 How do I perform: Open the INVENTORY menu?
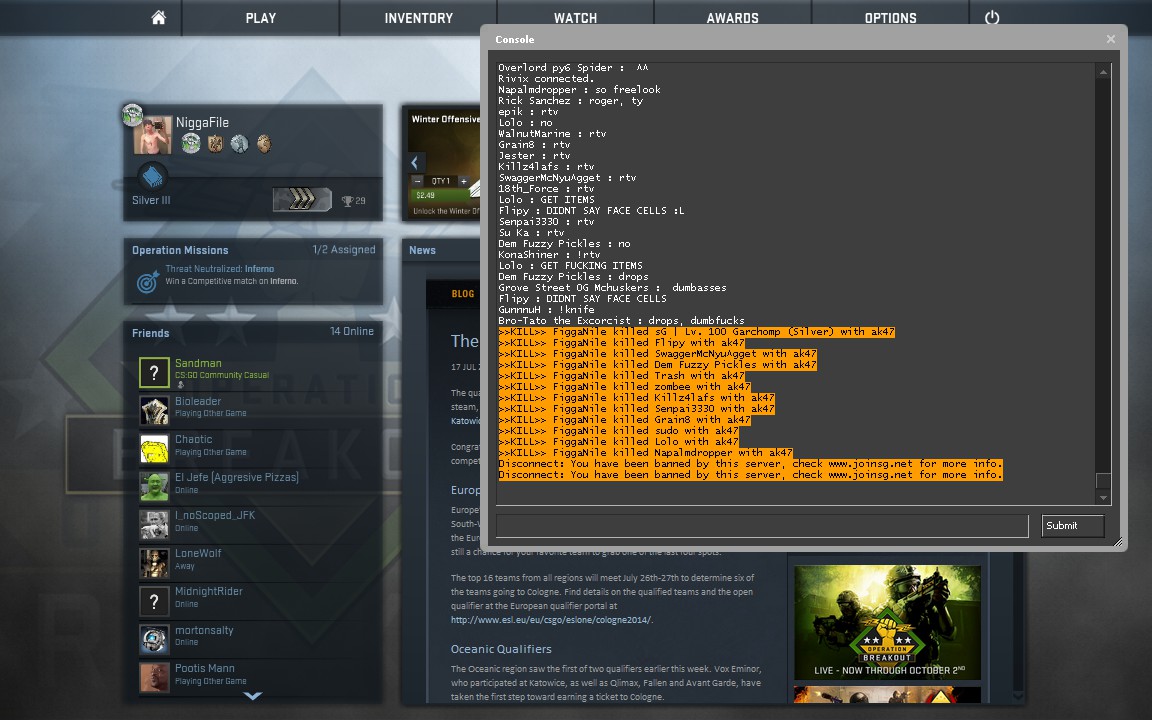[418, 18]
